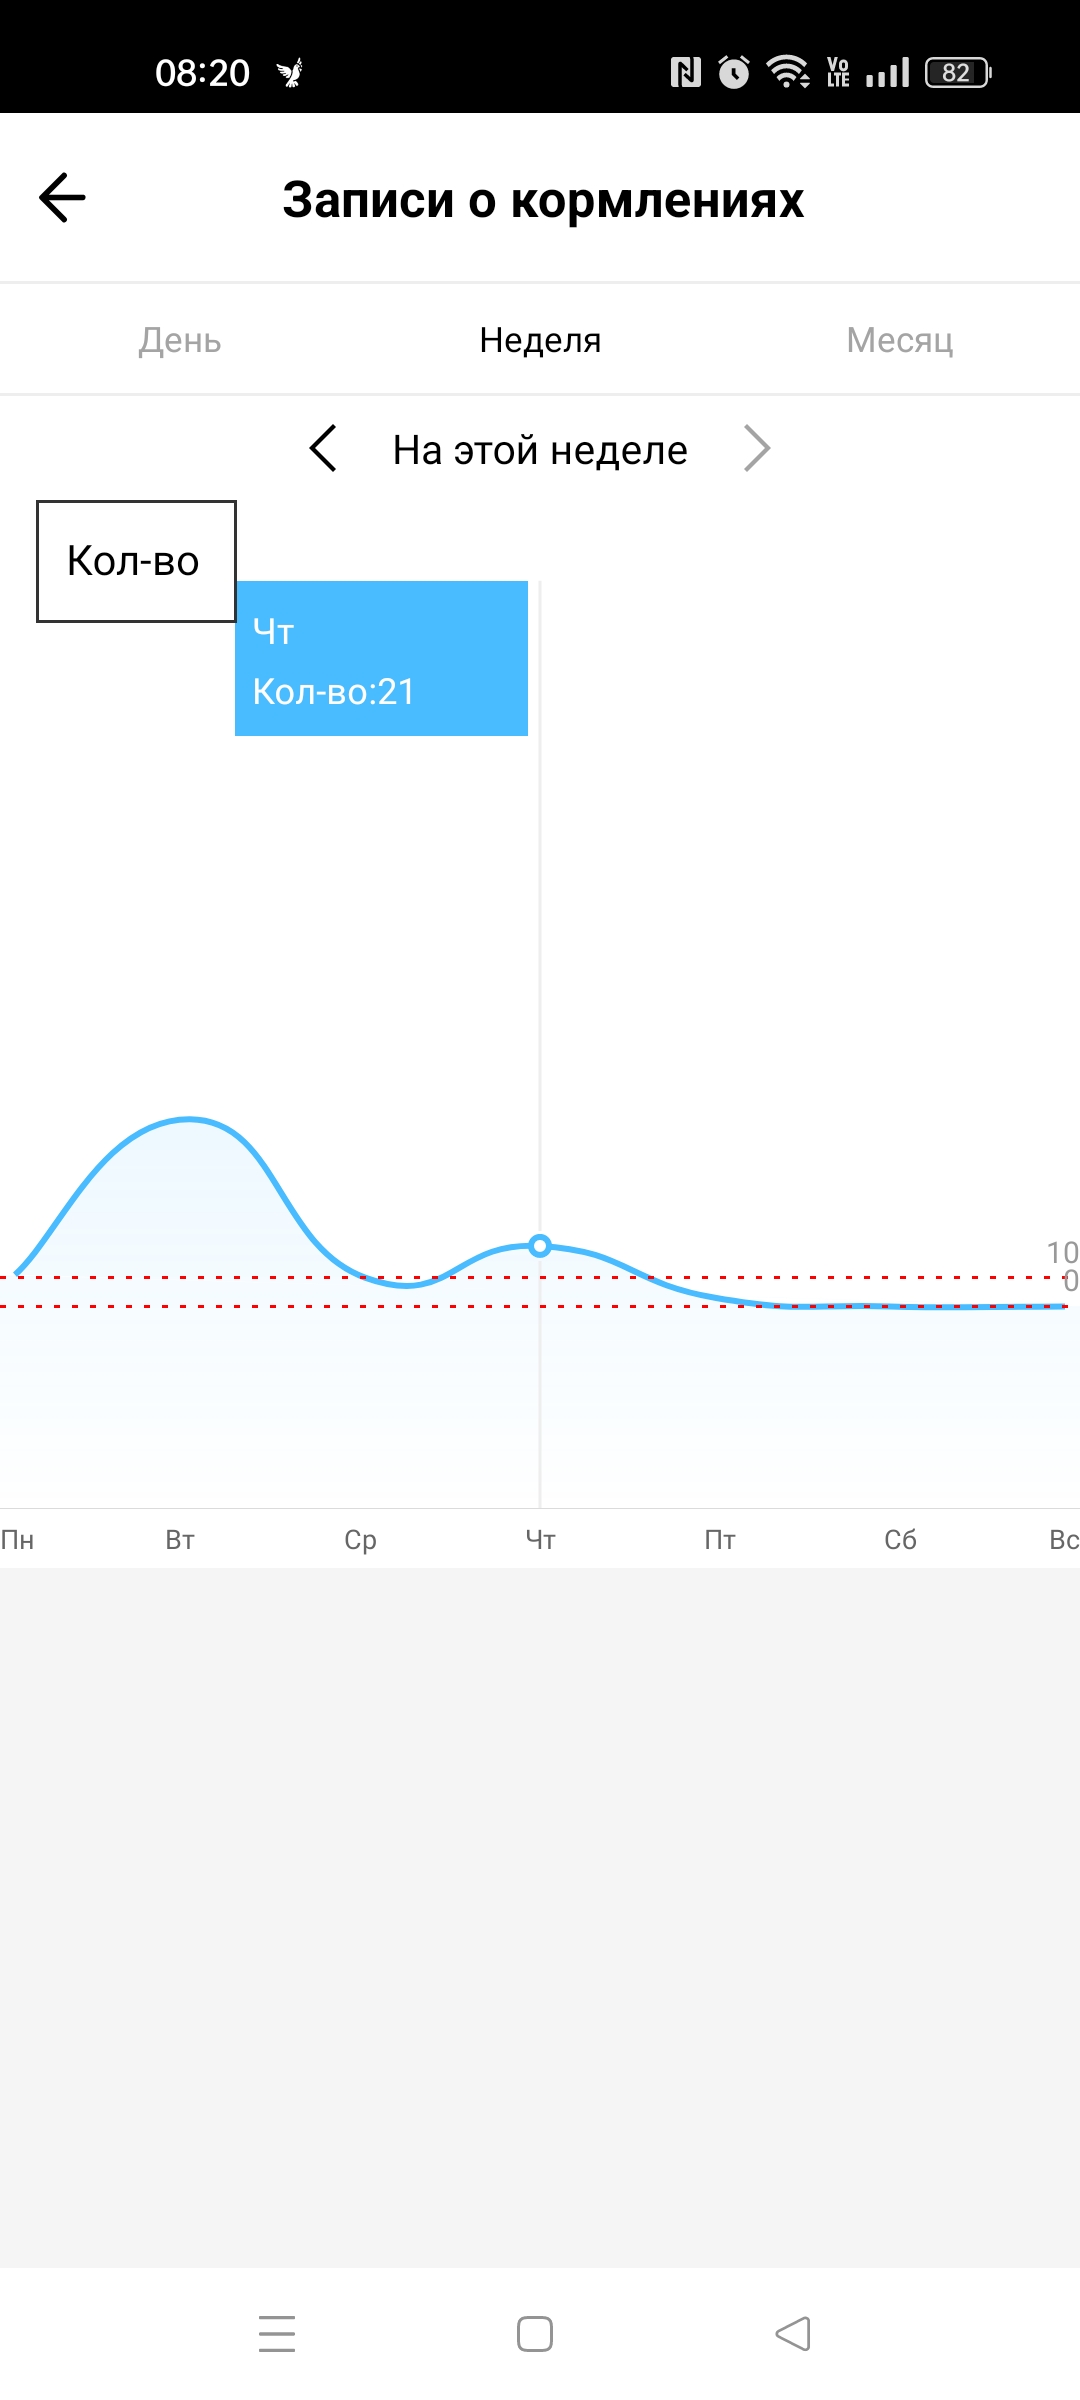Tap the Сб label on chart axis
The width and height of the screenshot is (1080, 2400).
click(x=900, y=1540)
